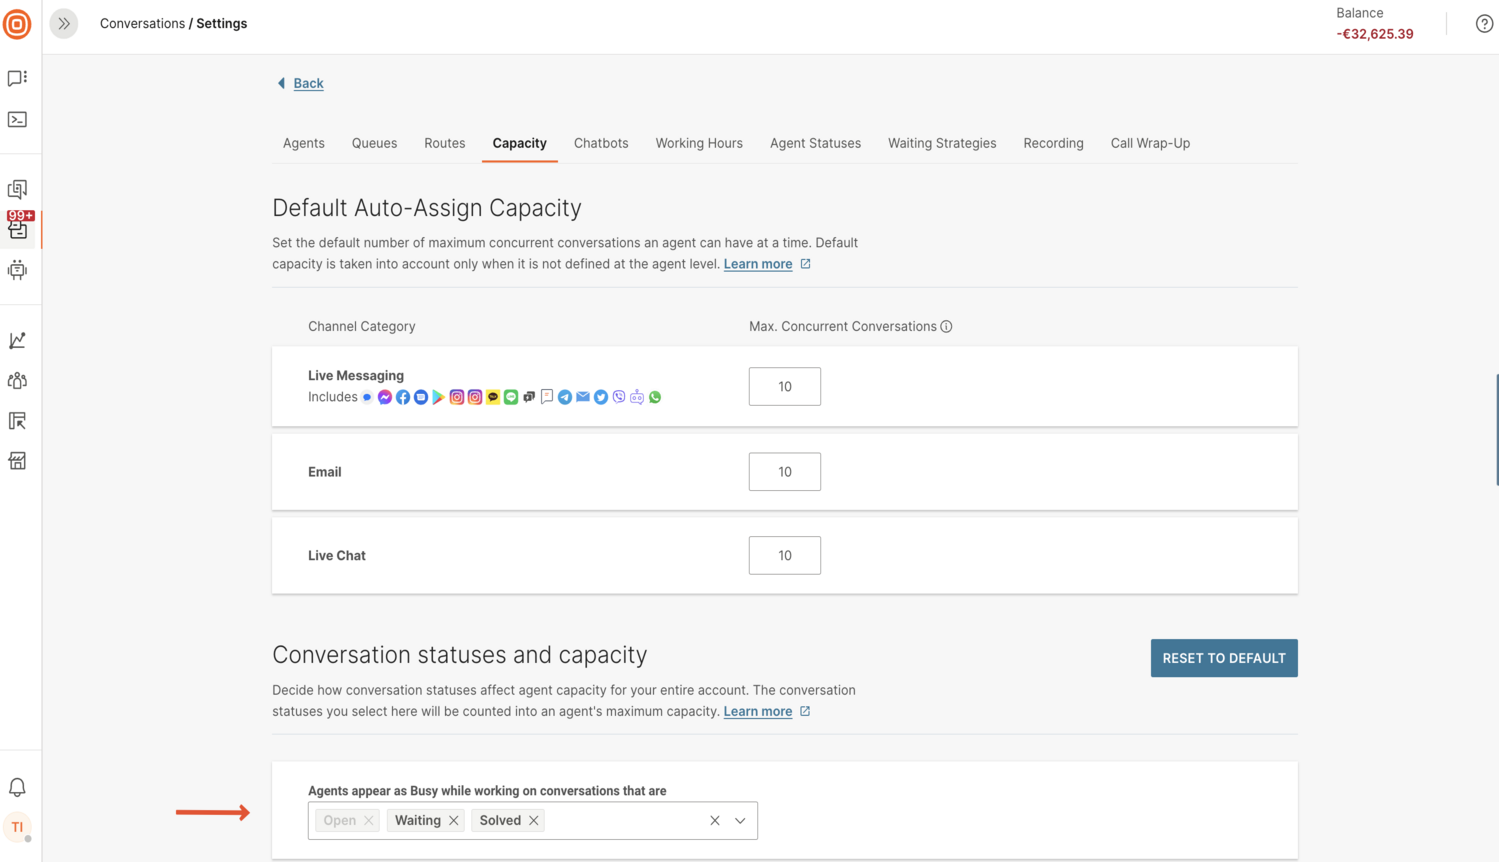Open the stacked chat windows sidebar icon
Viewport: 1499px width, 862px height.
click(17, 189)
